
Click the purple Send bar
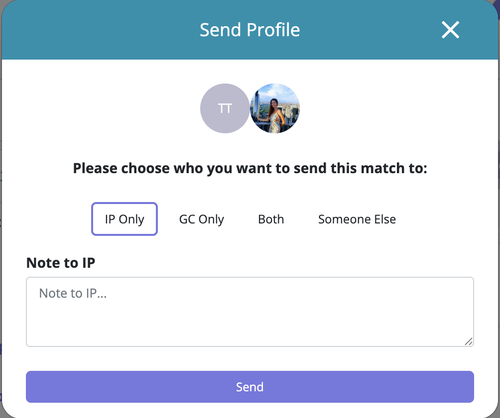(x=250, y=387)
